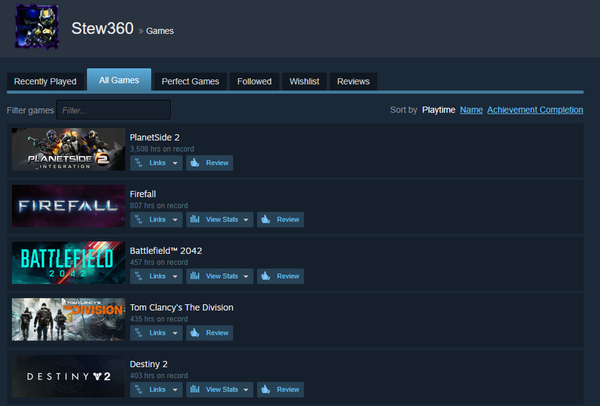Screen dimensions: 600x406
Task: Click the PlanetSide 2 Links icon
Action: click(139, 163)
